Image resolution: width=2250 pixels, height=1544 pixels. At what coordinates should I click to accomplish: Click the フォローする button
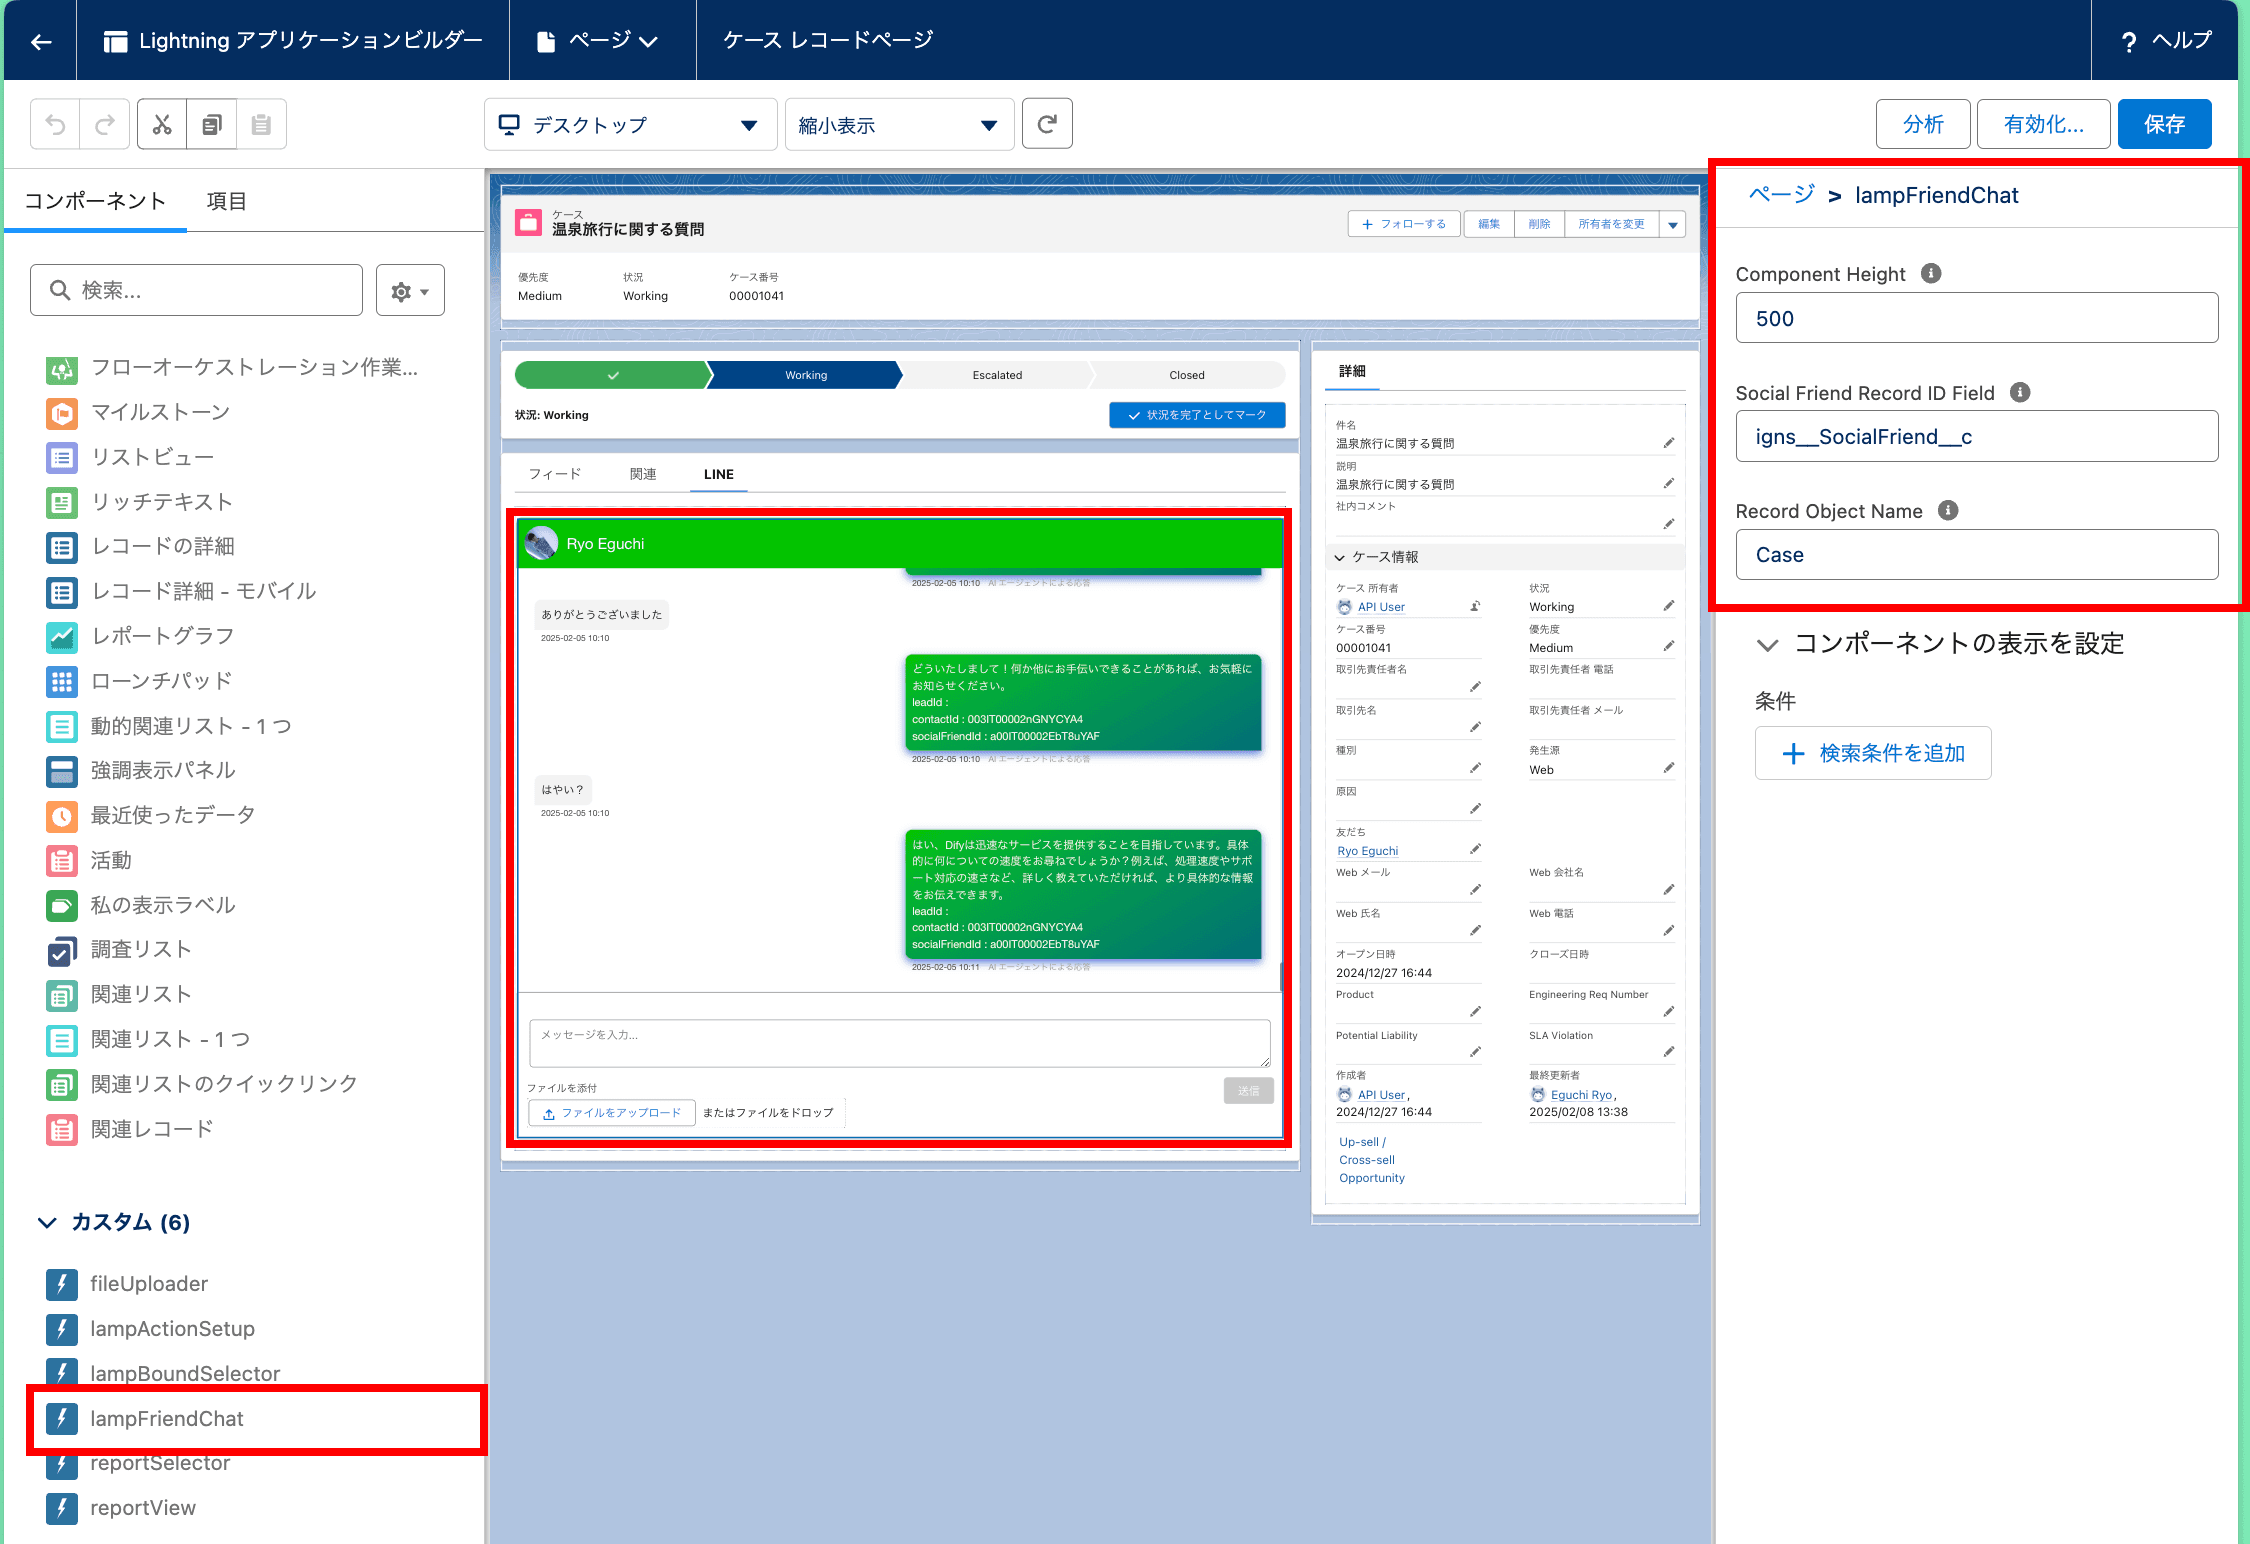(x=1404, y=224)
